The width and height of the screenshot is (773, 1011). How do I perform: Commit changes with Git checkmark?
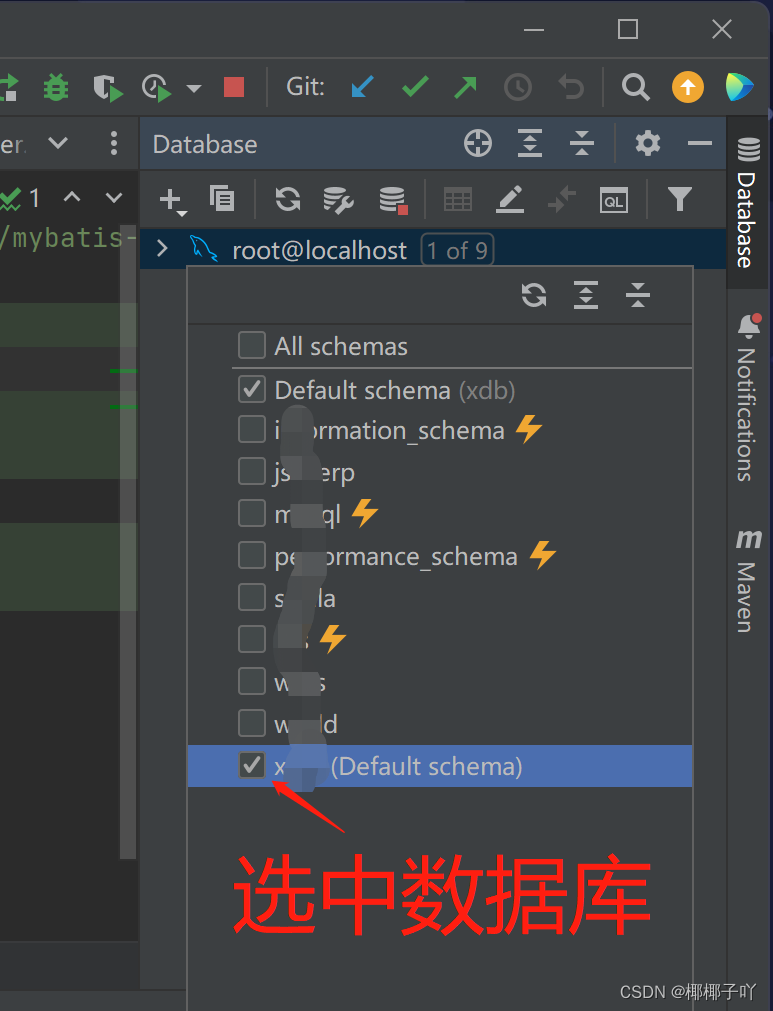click(x=415, y=86)
